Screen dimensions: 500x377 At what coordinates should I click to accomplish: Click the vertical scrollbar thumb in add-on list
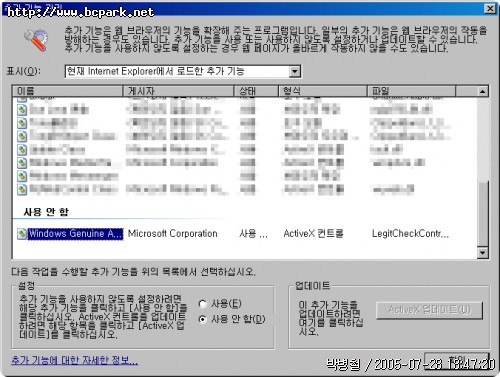coord(482,213)
